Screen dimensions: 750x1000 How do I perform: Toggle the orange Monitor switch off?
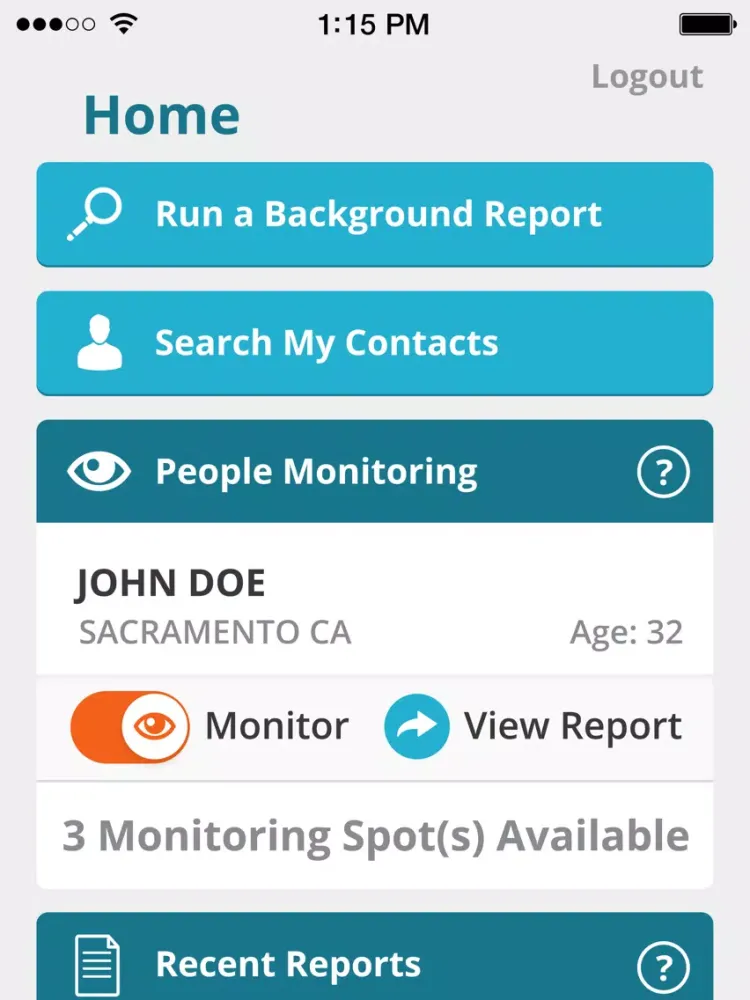point(130,727)
